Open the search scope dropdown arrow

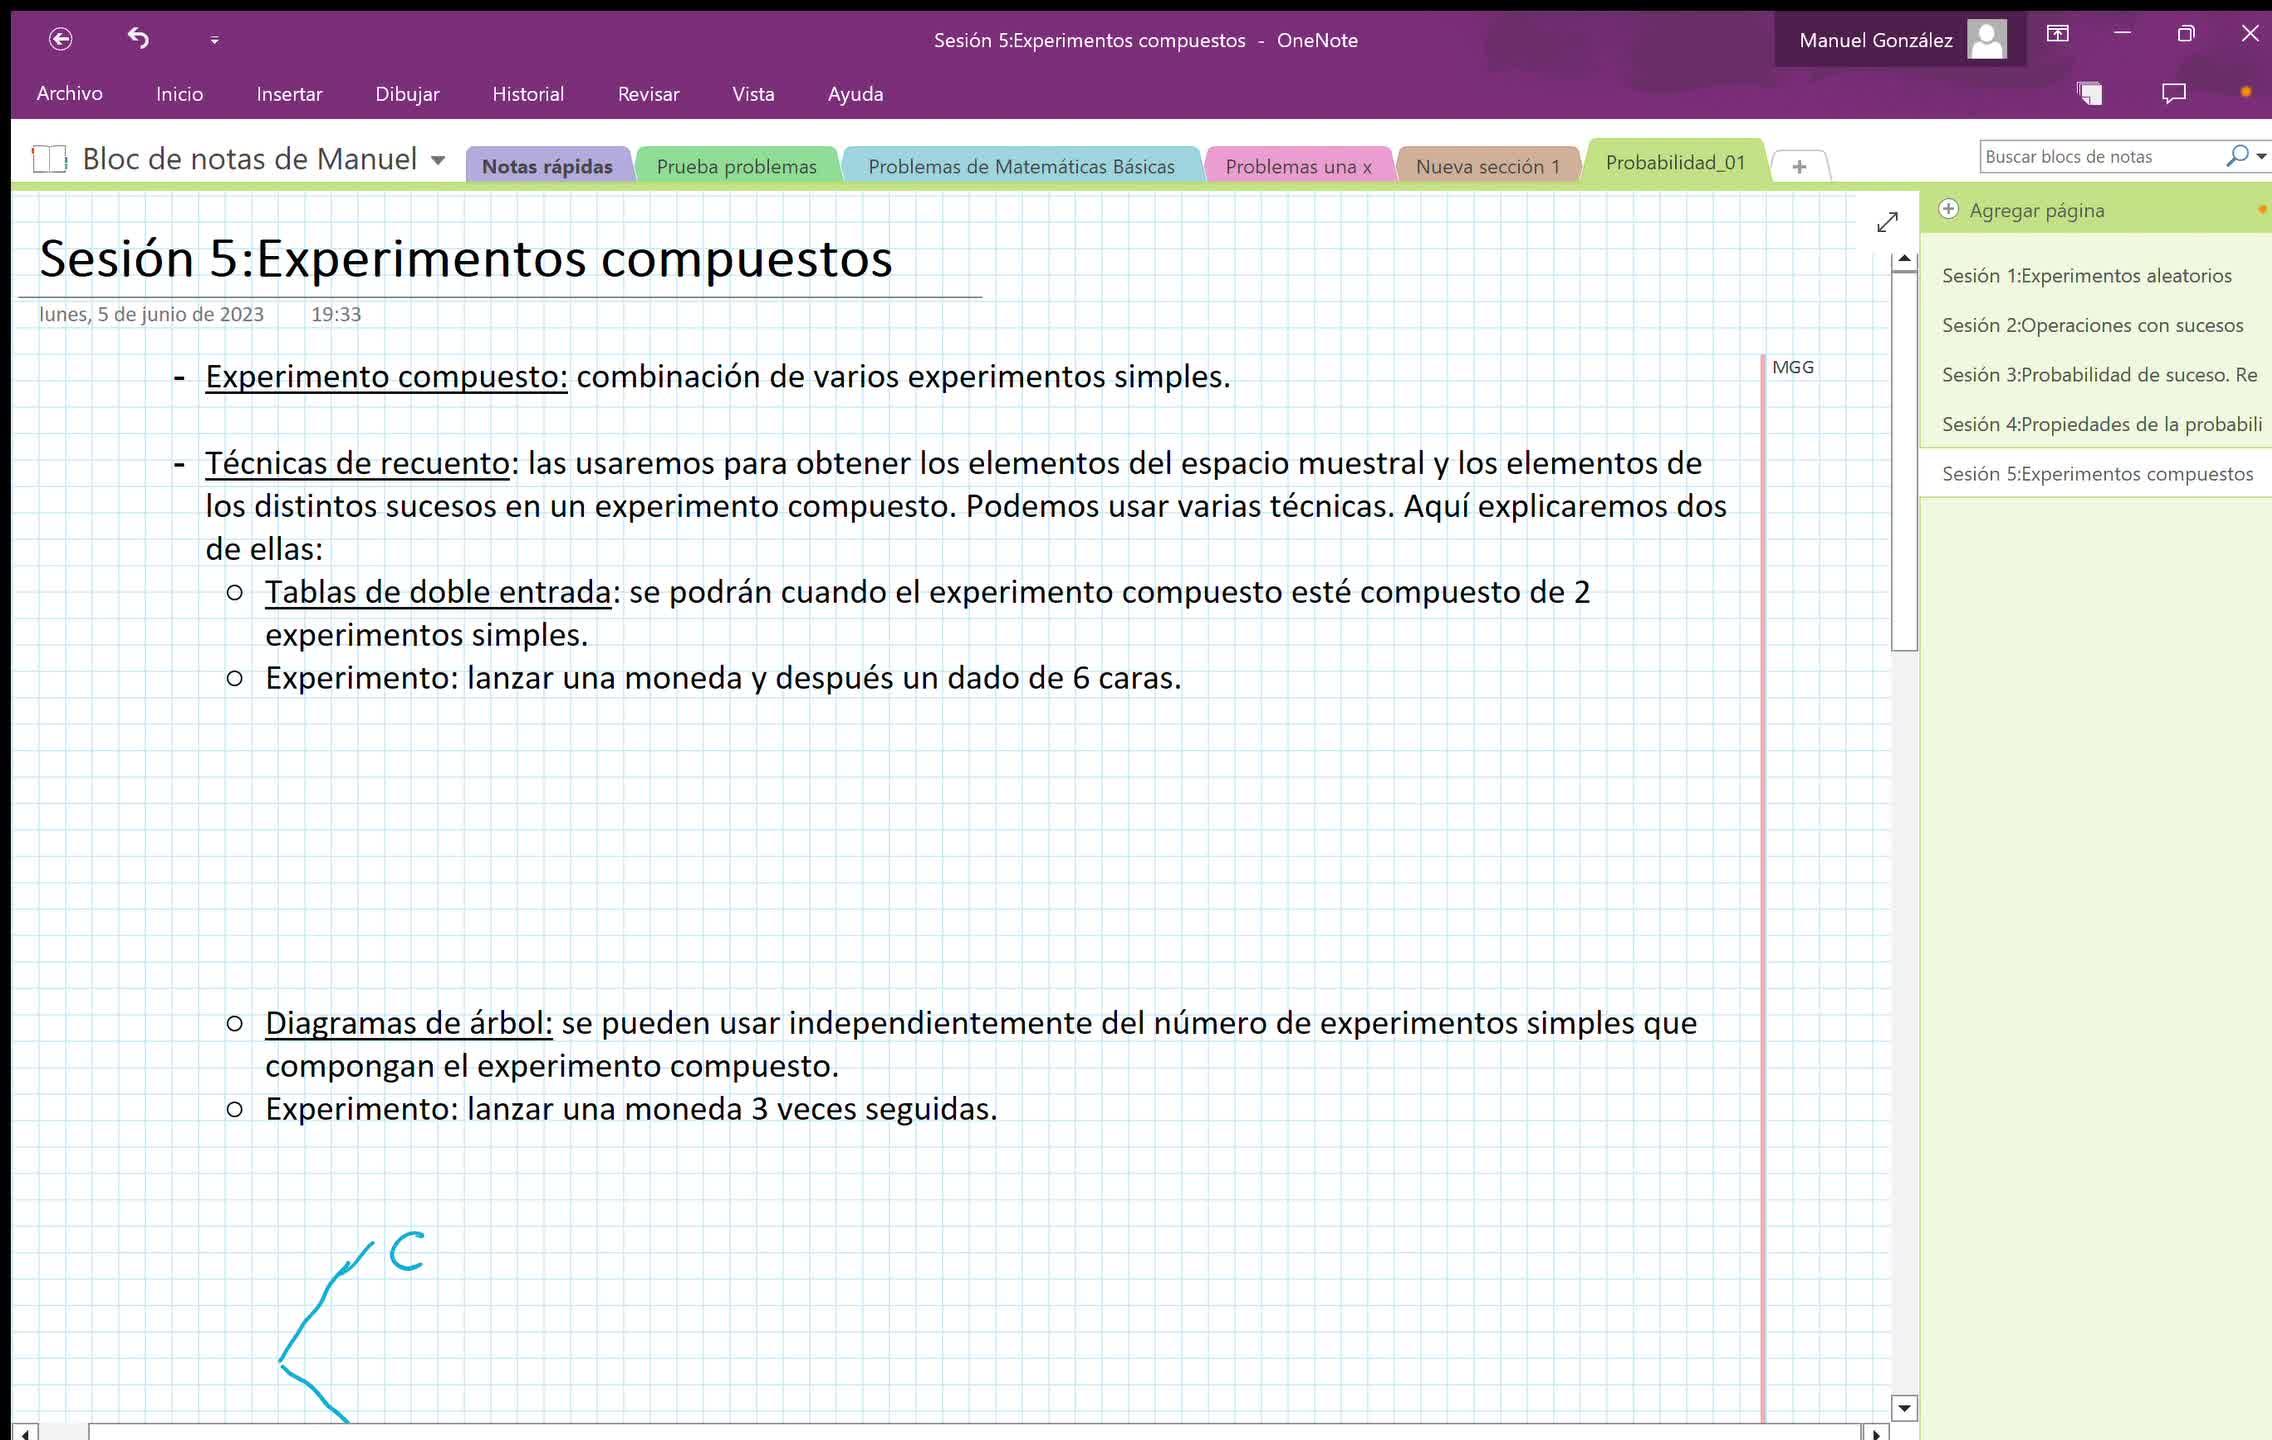(x=2261, y=156)
